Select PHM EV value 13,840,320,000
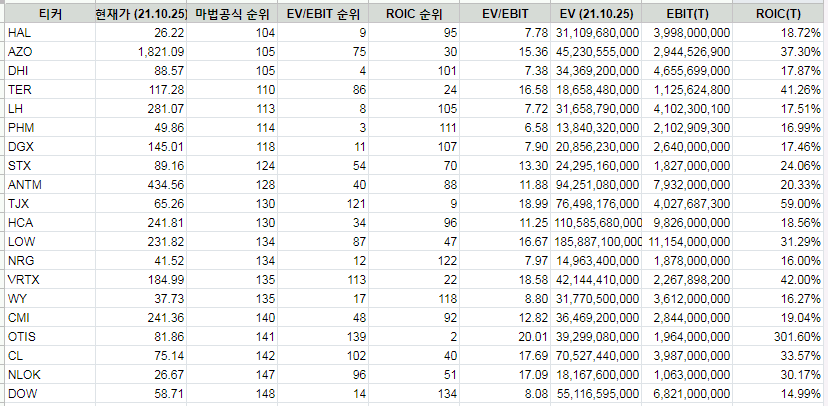828x406 pixels. point(596,128)
